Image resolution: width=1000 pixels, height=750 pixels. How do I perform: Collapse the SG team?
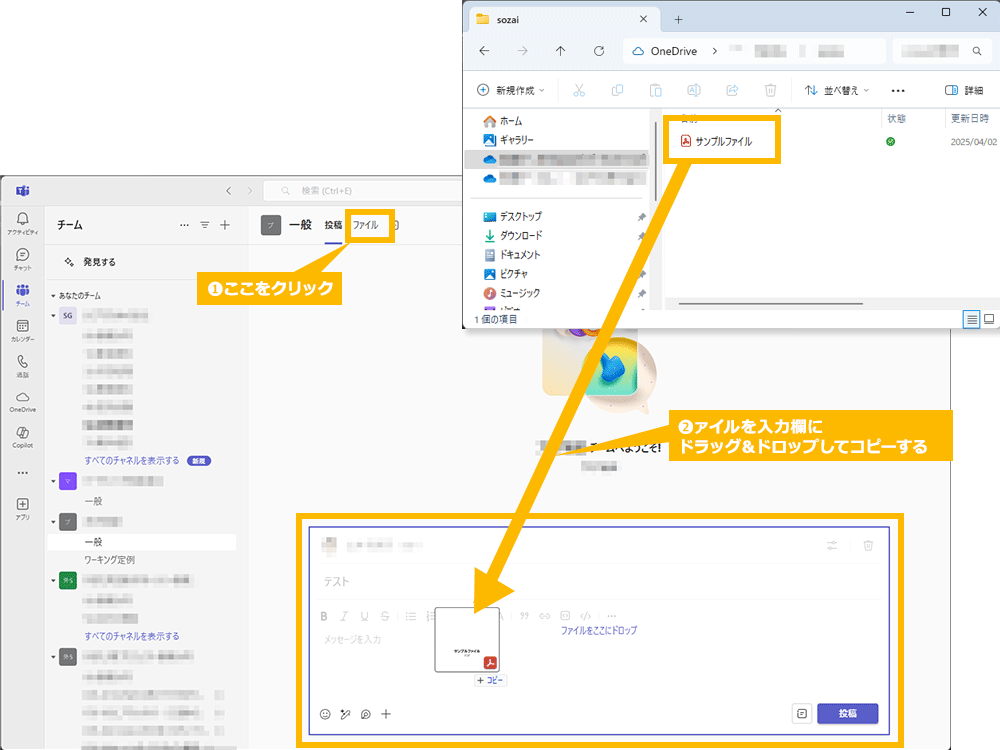(x=54, y=316)
